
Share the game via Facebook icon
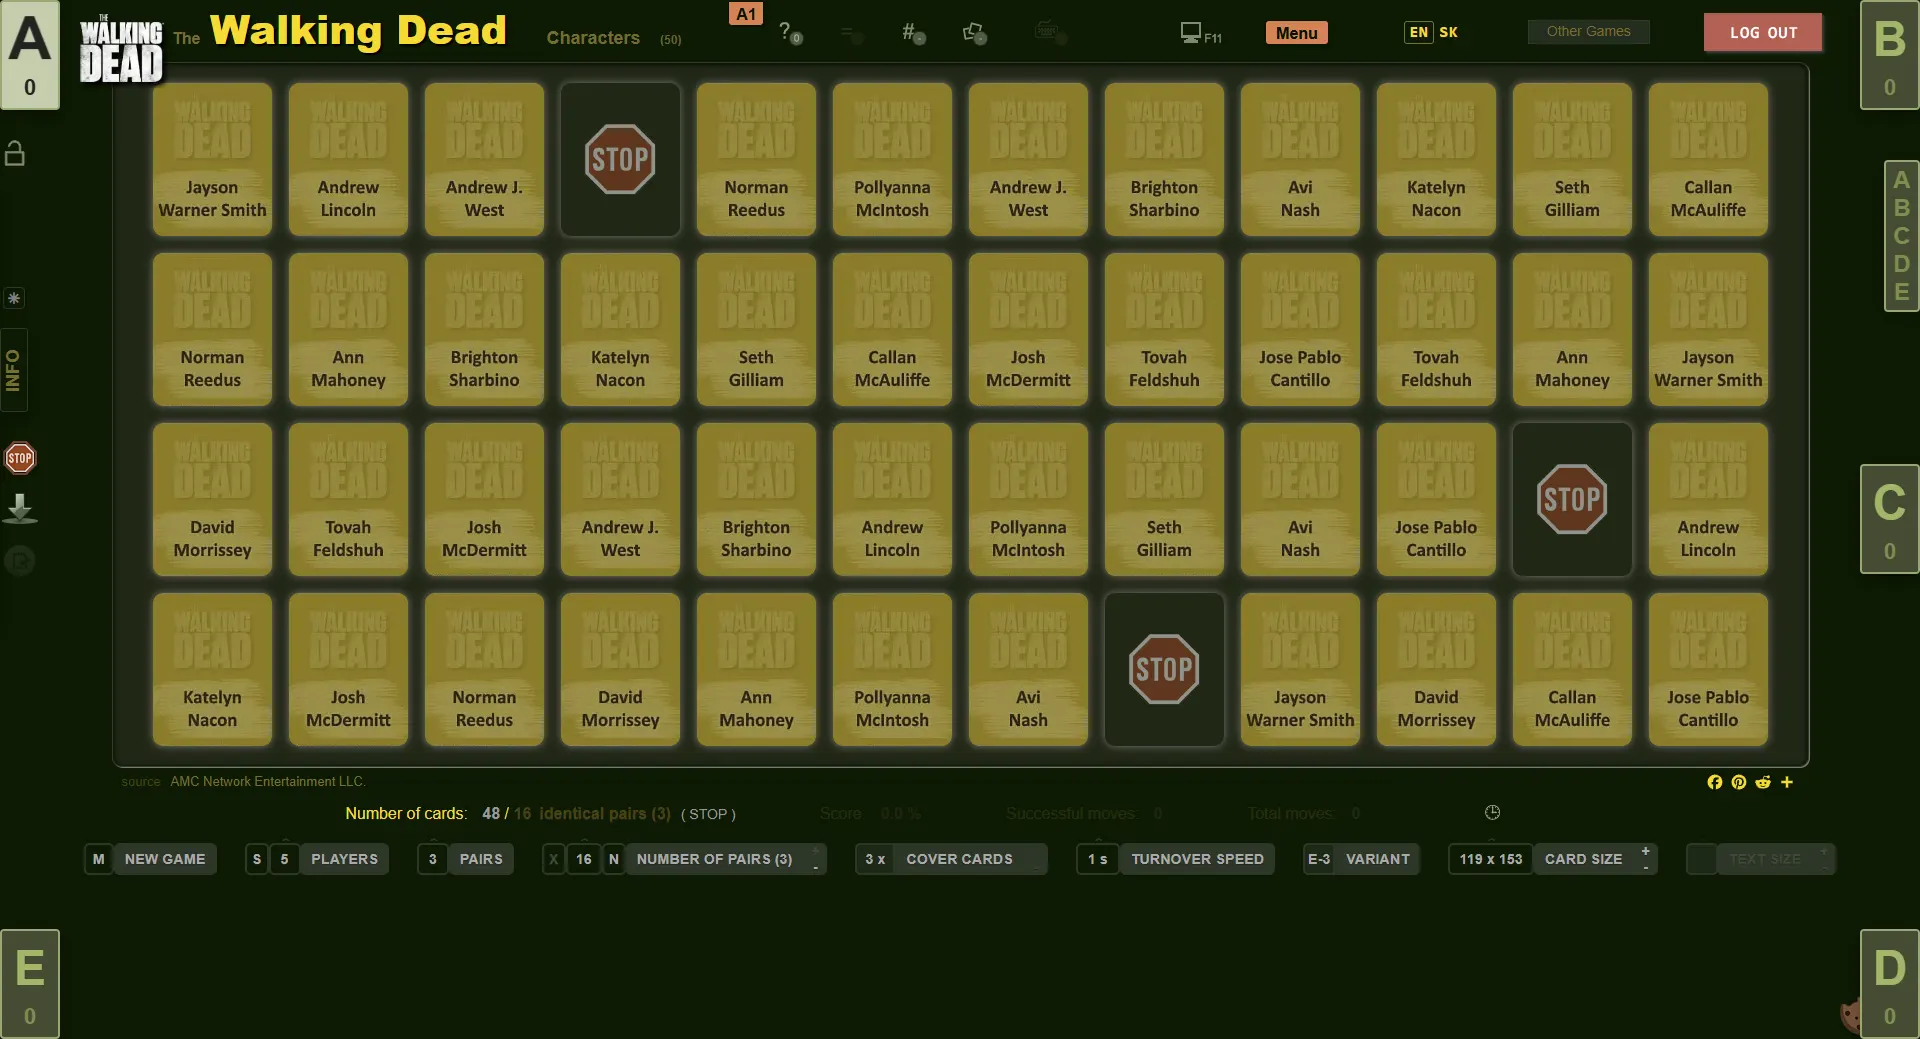click(x=1714, y=782)
